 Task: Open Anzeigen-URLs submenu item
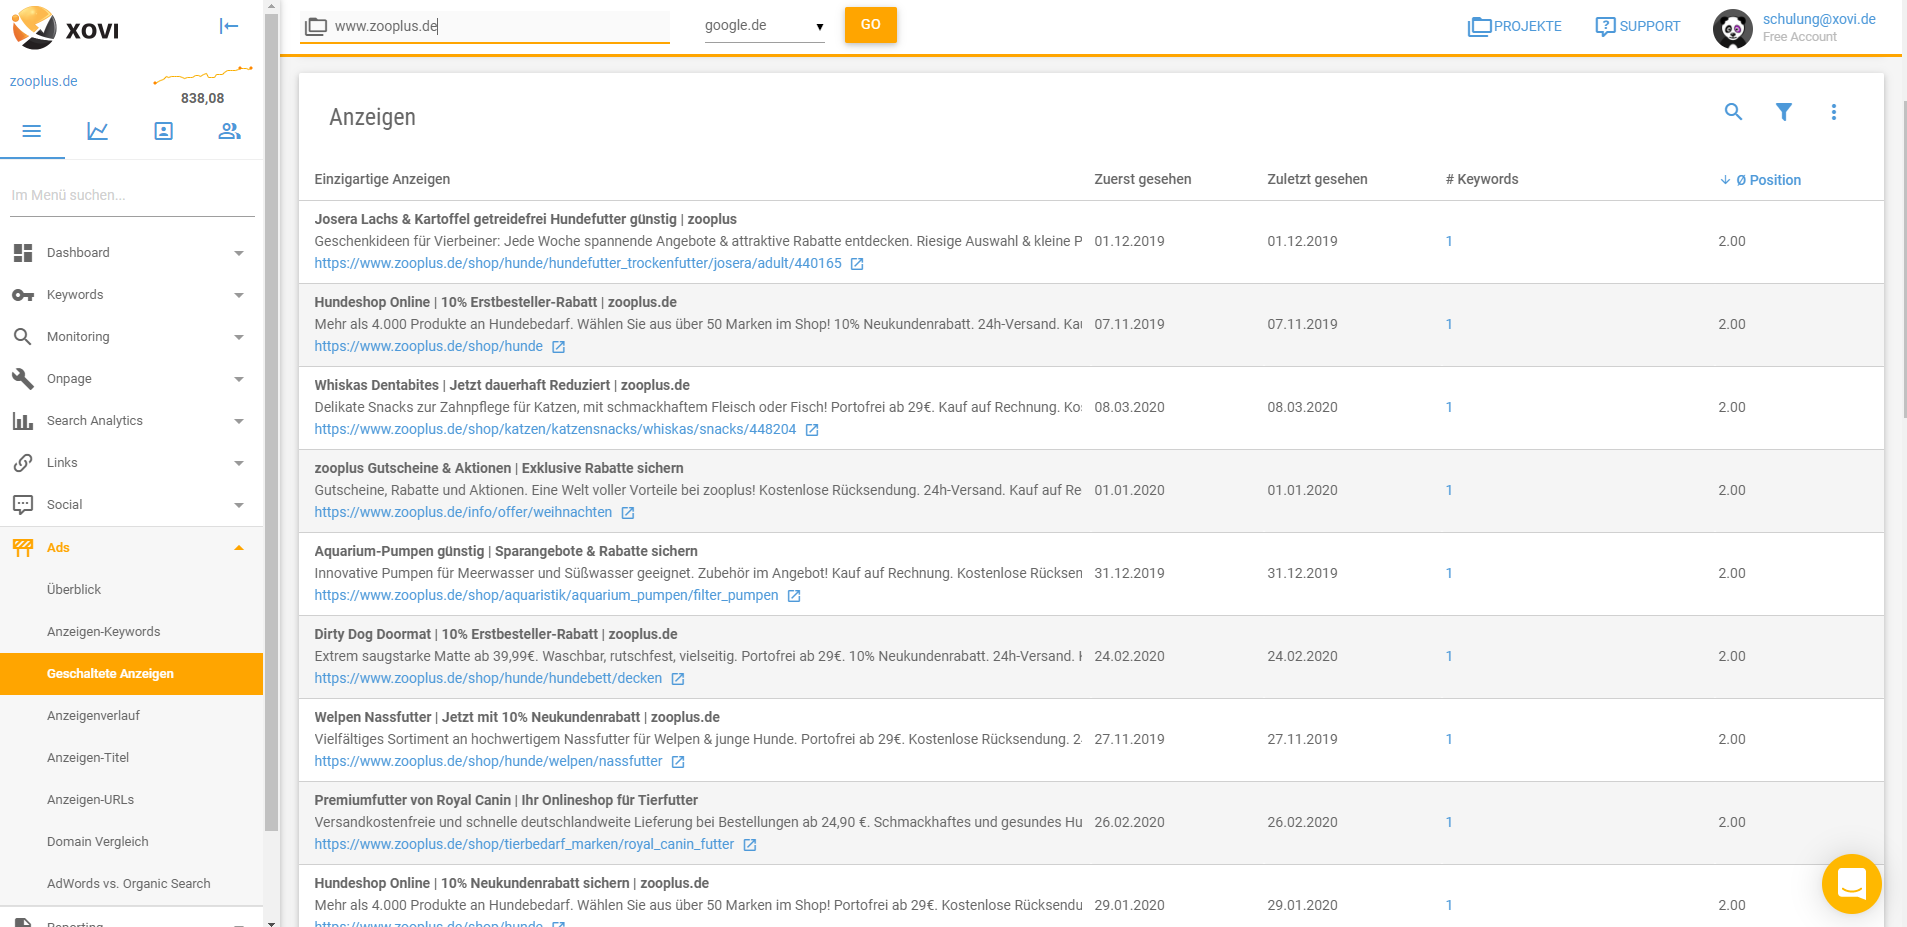pyautogui.click(x=90, y=800)
